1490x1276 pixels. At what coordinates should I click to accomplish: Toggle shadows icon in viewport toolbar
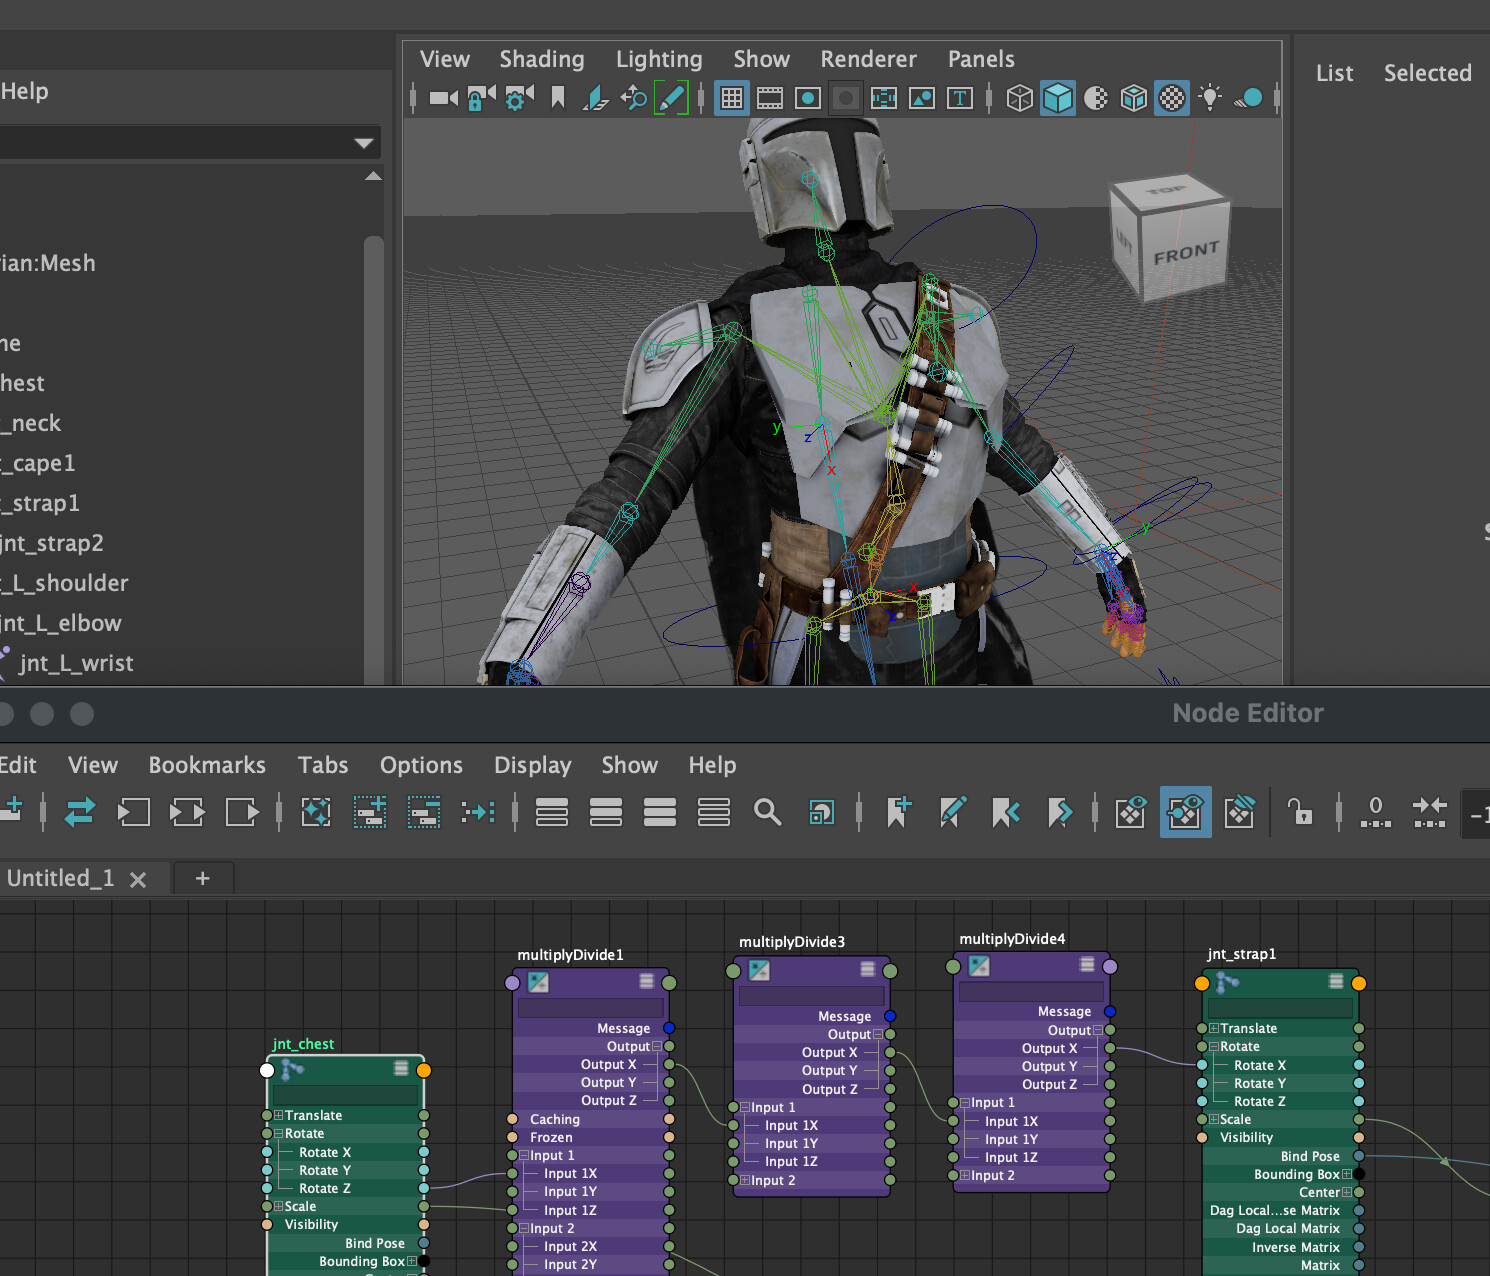tap(1248, 98)
